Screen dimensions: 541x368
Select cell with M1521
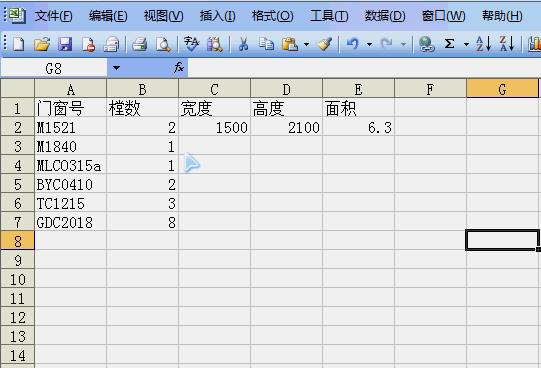71,127
